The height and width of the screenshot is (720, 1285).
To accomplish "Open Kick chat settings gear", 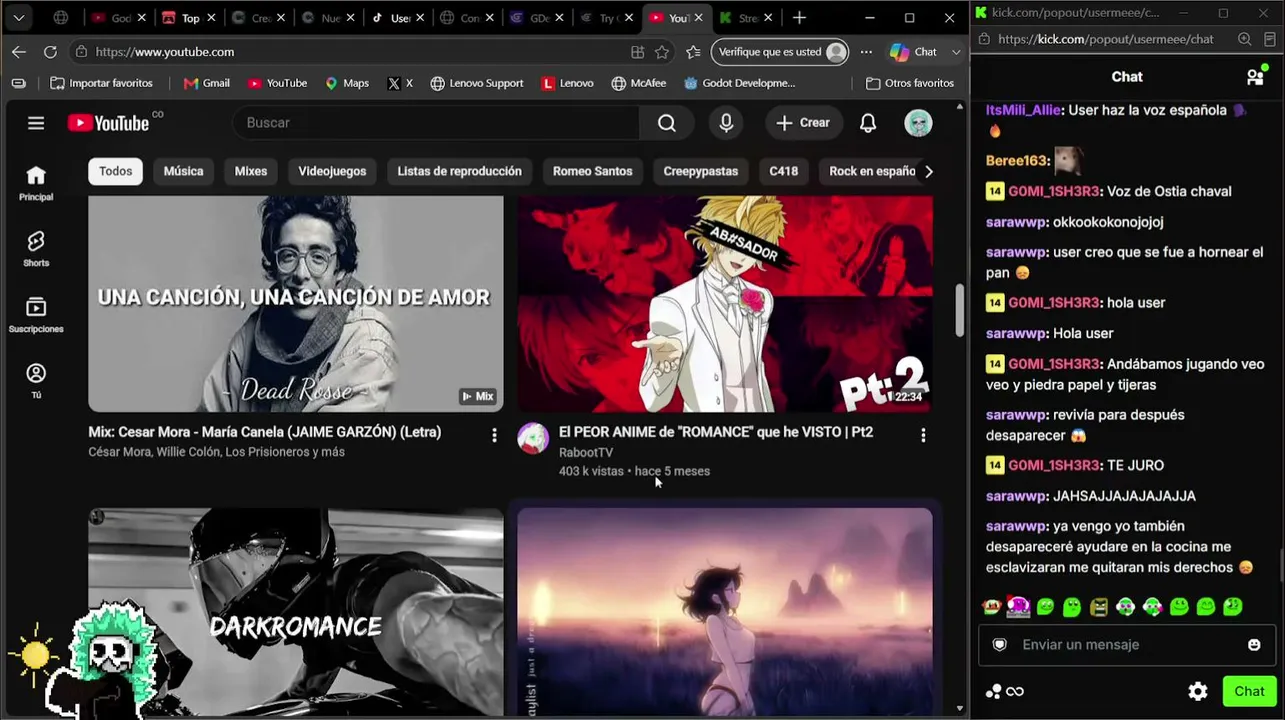I will point(1198,691).
